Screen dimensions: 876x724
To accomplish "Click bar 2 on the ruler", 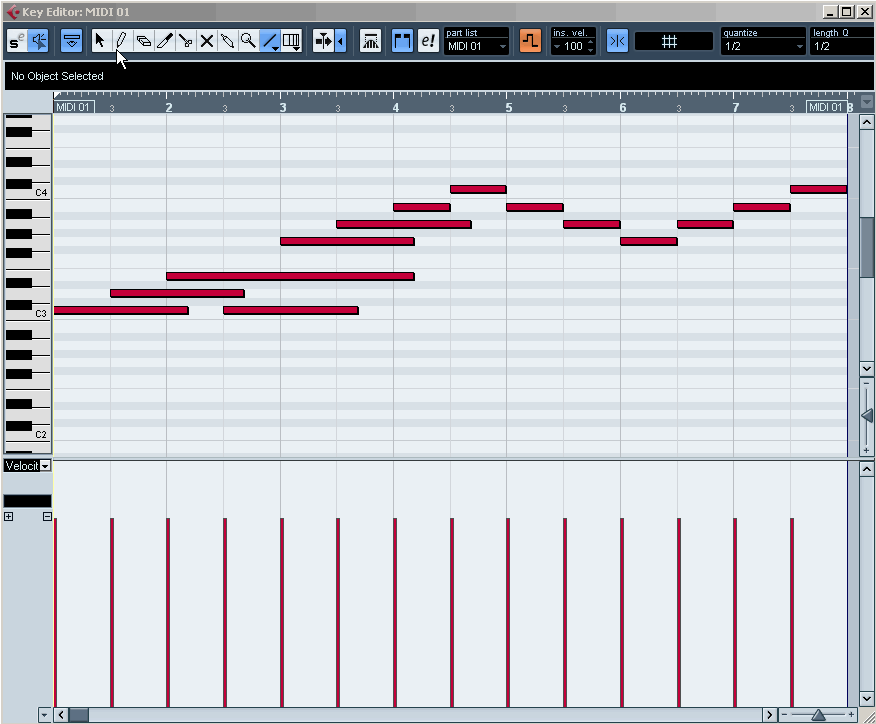I will (x=168, y=107).
